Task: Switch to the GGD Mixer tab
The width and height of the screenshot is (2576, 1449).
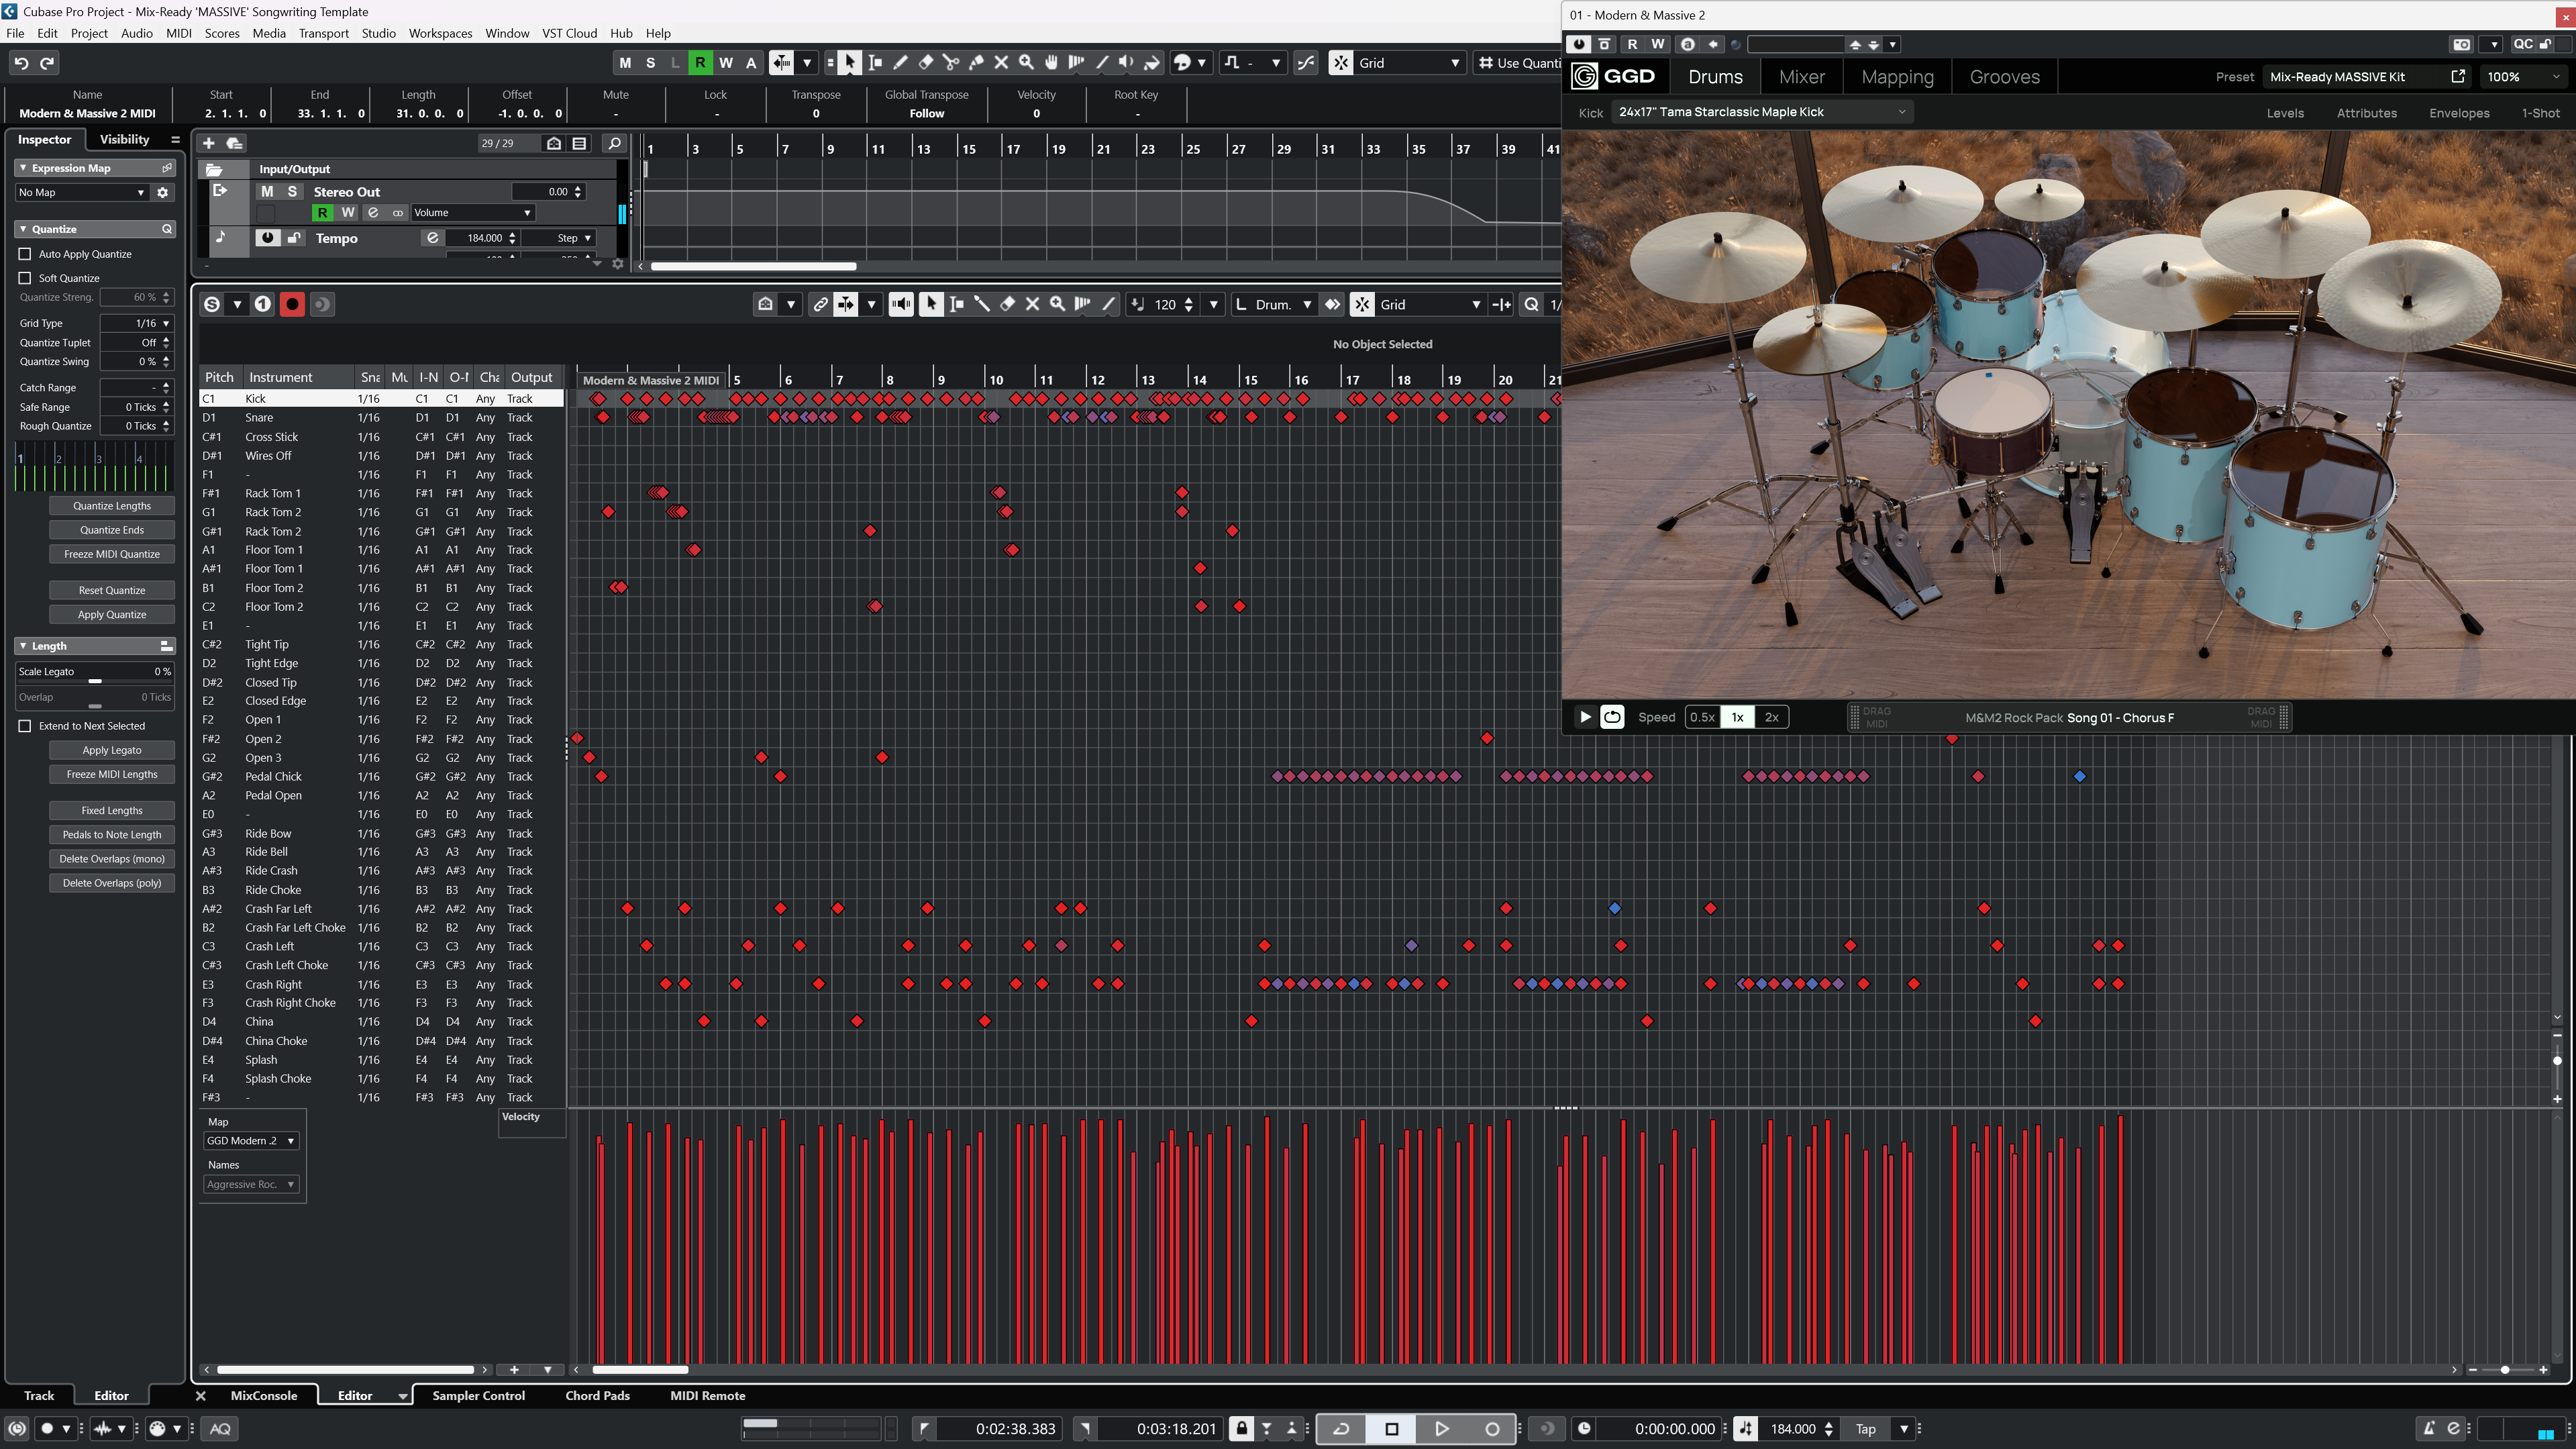Action: point(1801,77)
